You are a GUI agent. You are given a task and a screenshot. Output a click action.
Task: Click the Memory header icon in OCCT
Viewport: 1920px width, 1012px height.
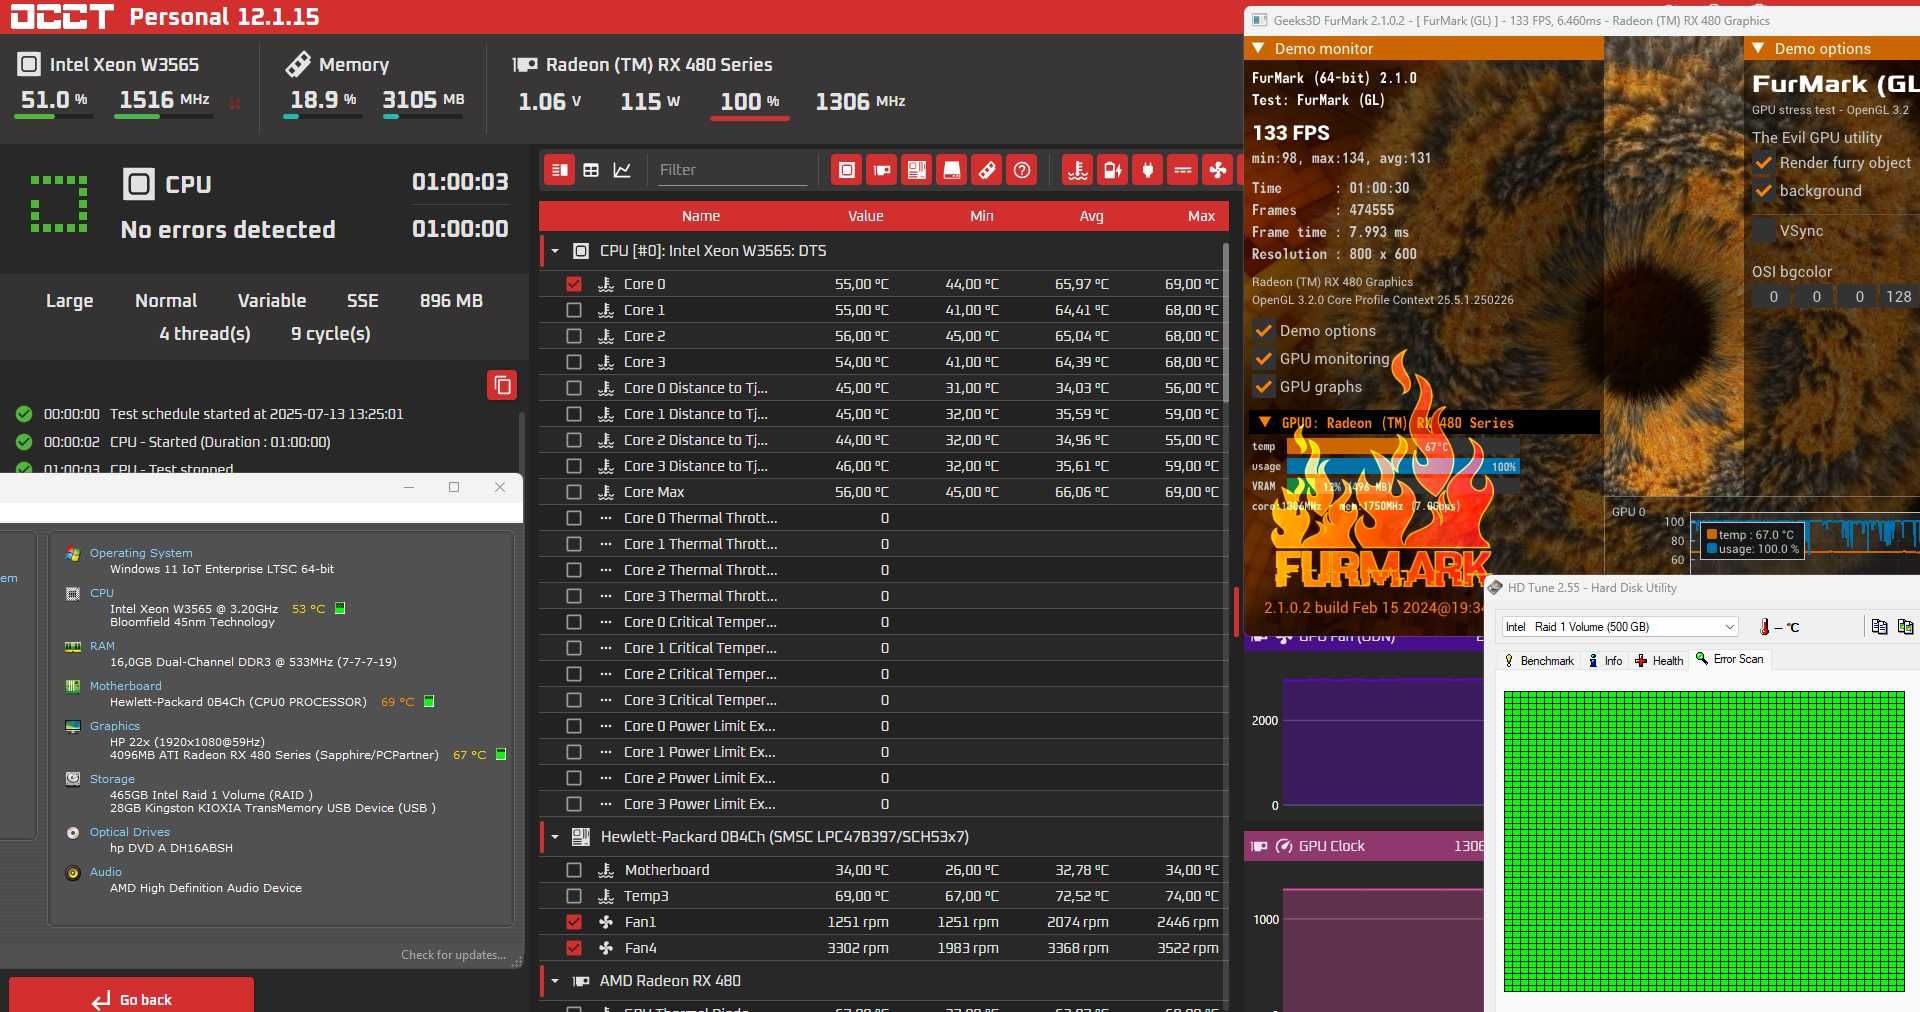[298, 64]
